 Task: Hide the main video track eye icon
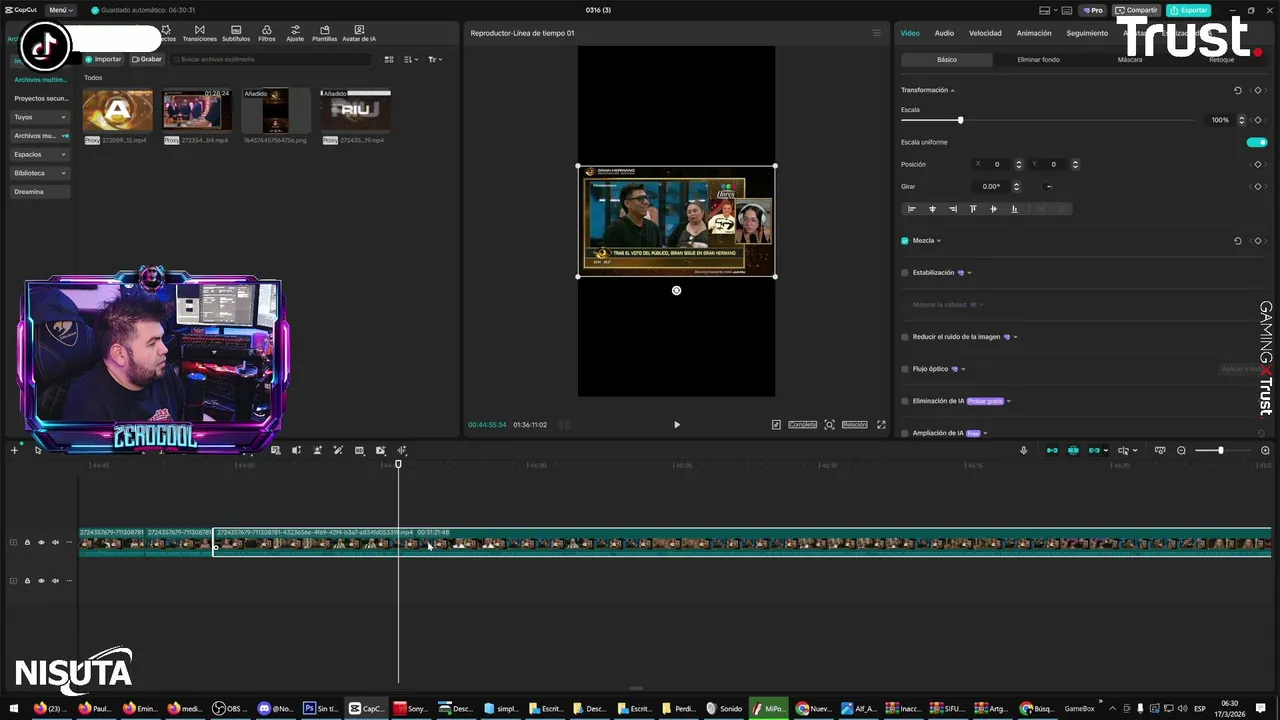(x=41, y=542)
